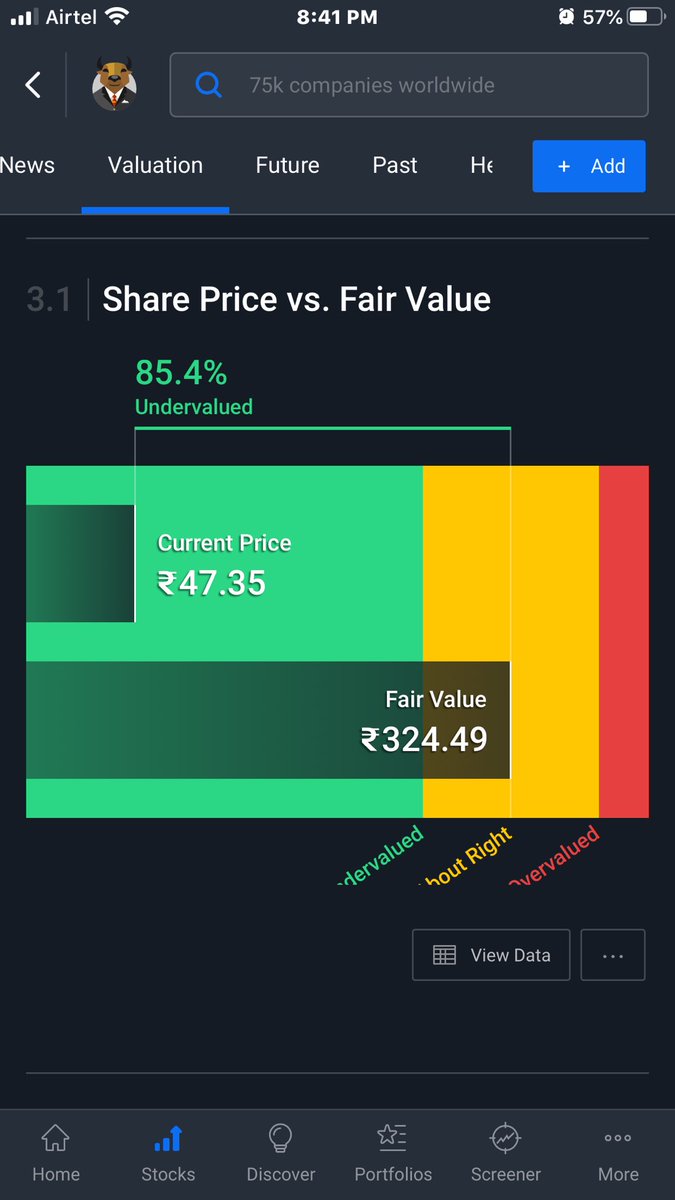Switch to the Future tab

point(288,165)
